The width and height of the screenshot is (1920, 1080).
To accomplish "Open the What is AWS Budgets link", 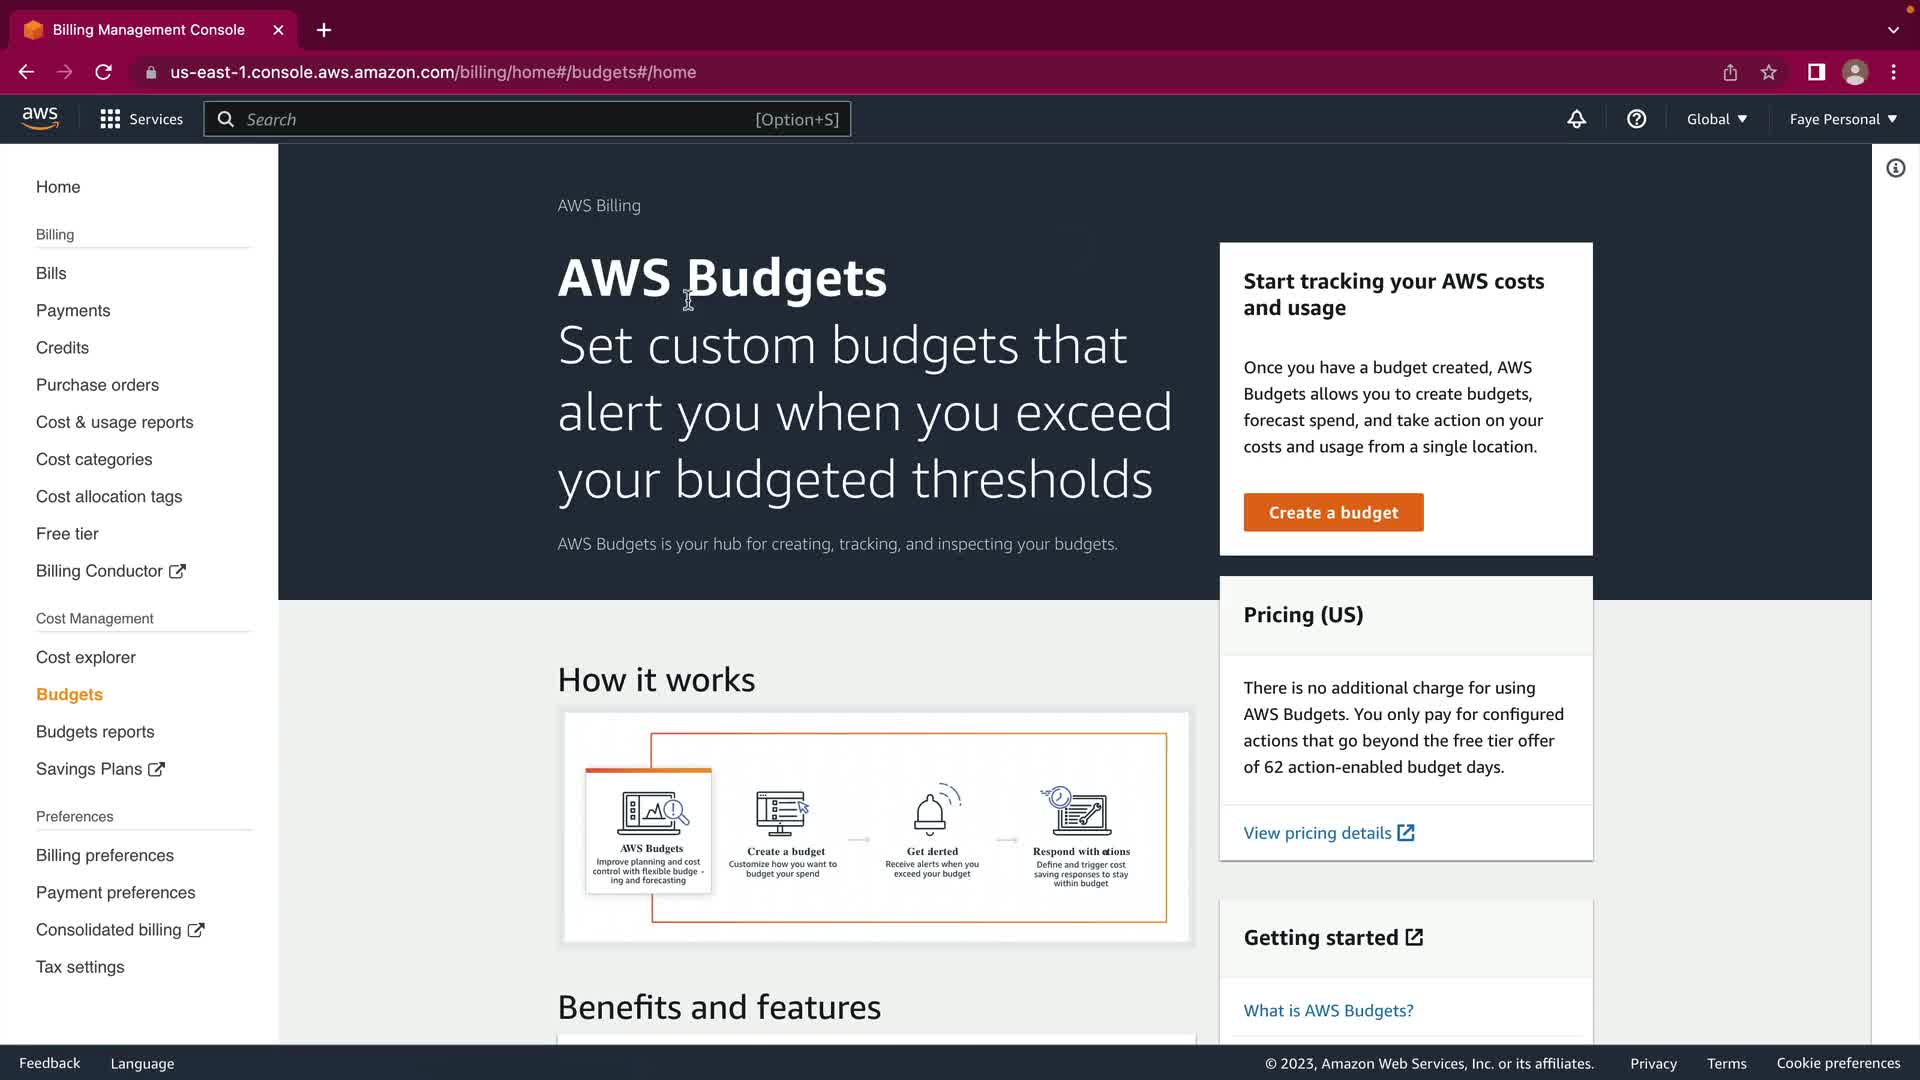I will tap(1328, 1010).
